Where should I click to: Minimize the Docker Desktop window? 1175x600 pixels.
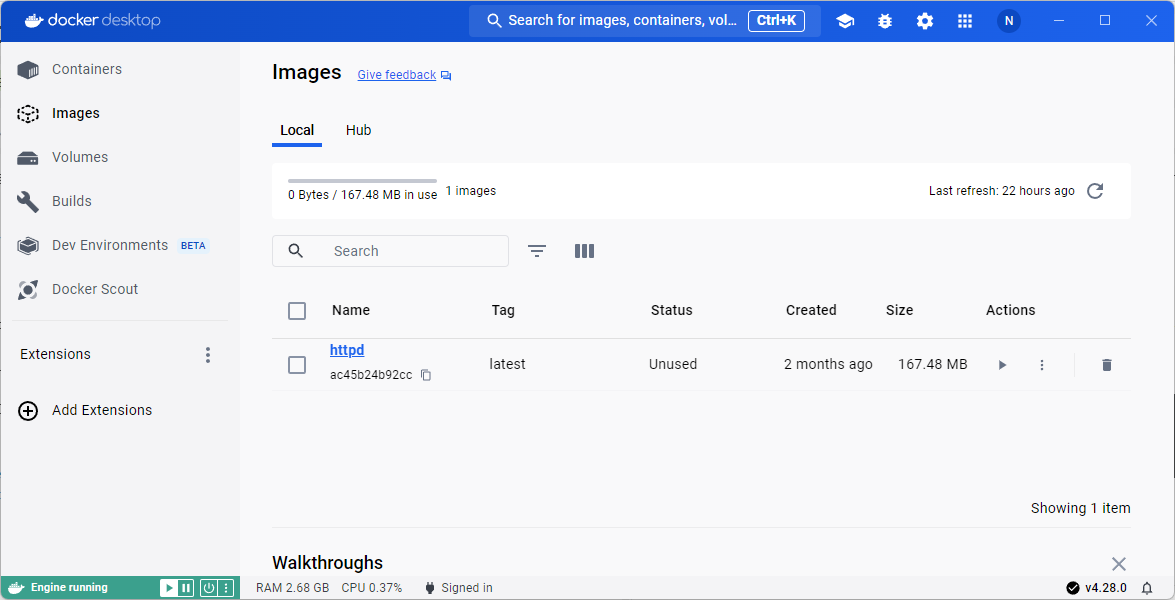[x=1059, y=21]
